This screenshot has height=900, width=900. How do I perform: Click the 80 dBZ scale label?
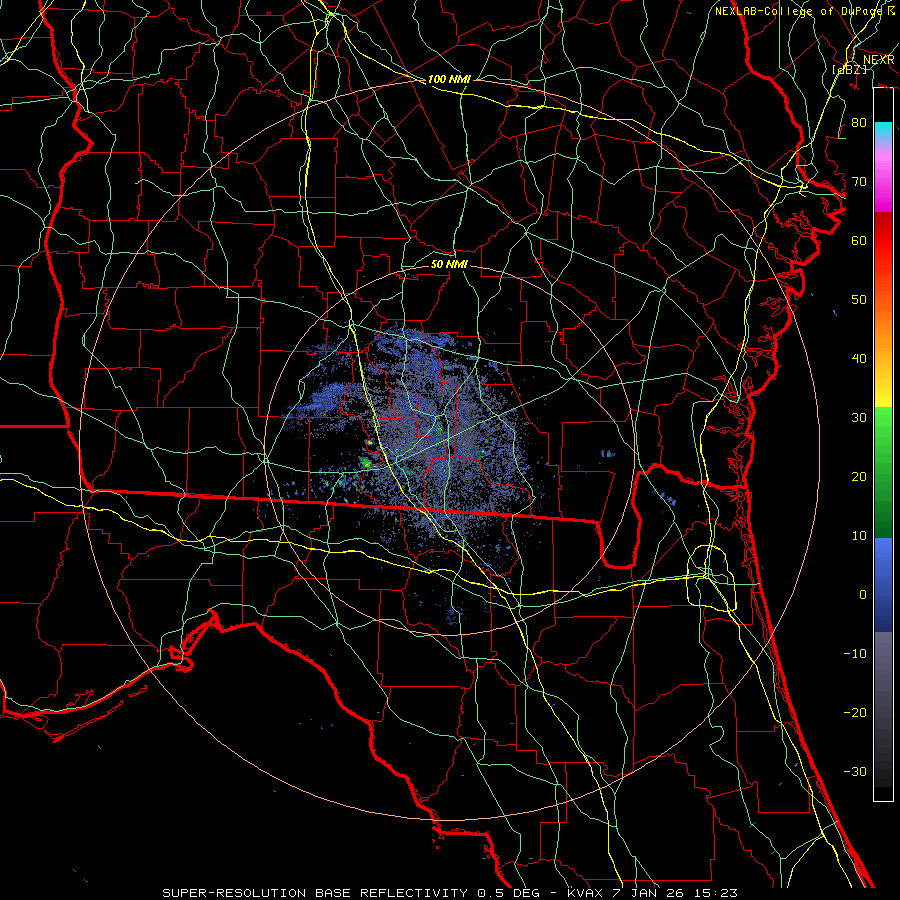coord(859,122)
